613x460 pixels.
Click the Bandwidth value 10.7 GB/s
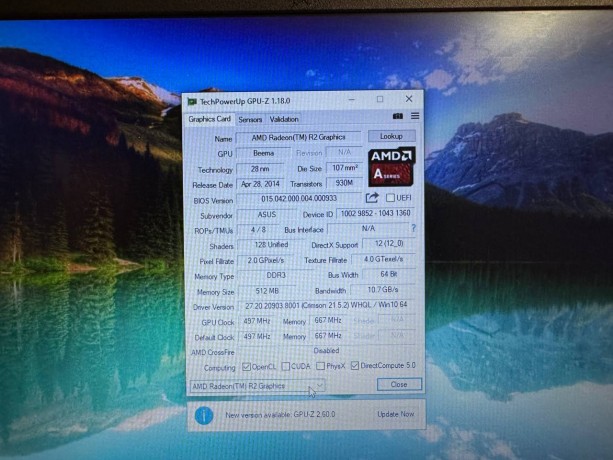383,290
